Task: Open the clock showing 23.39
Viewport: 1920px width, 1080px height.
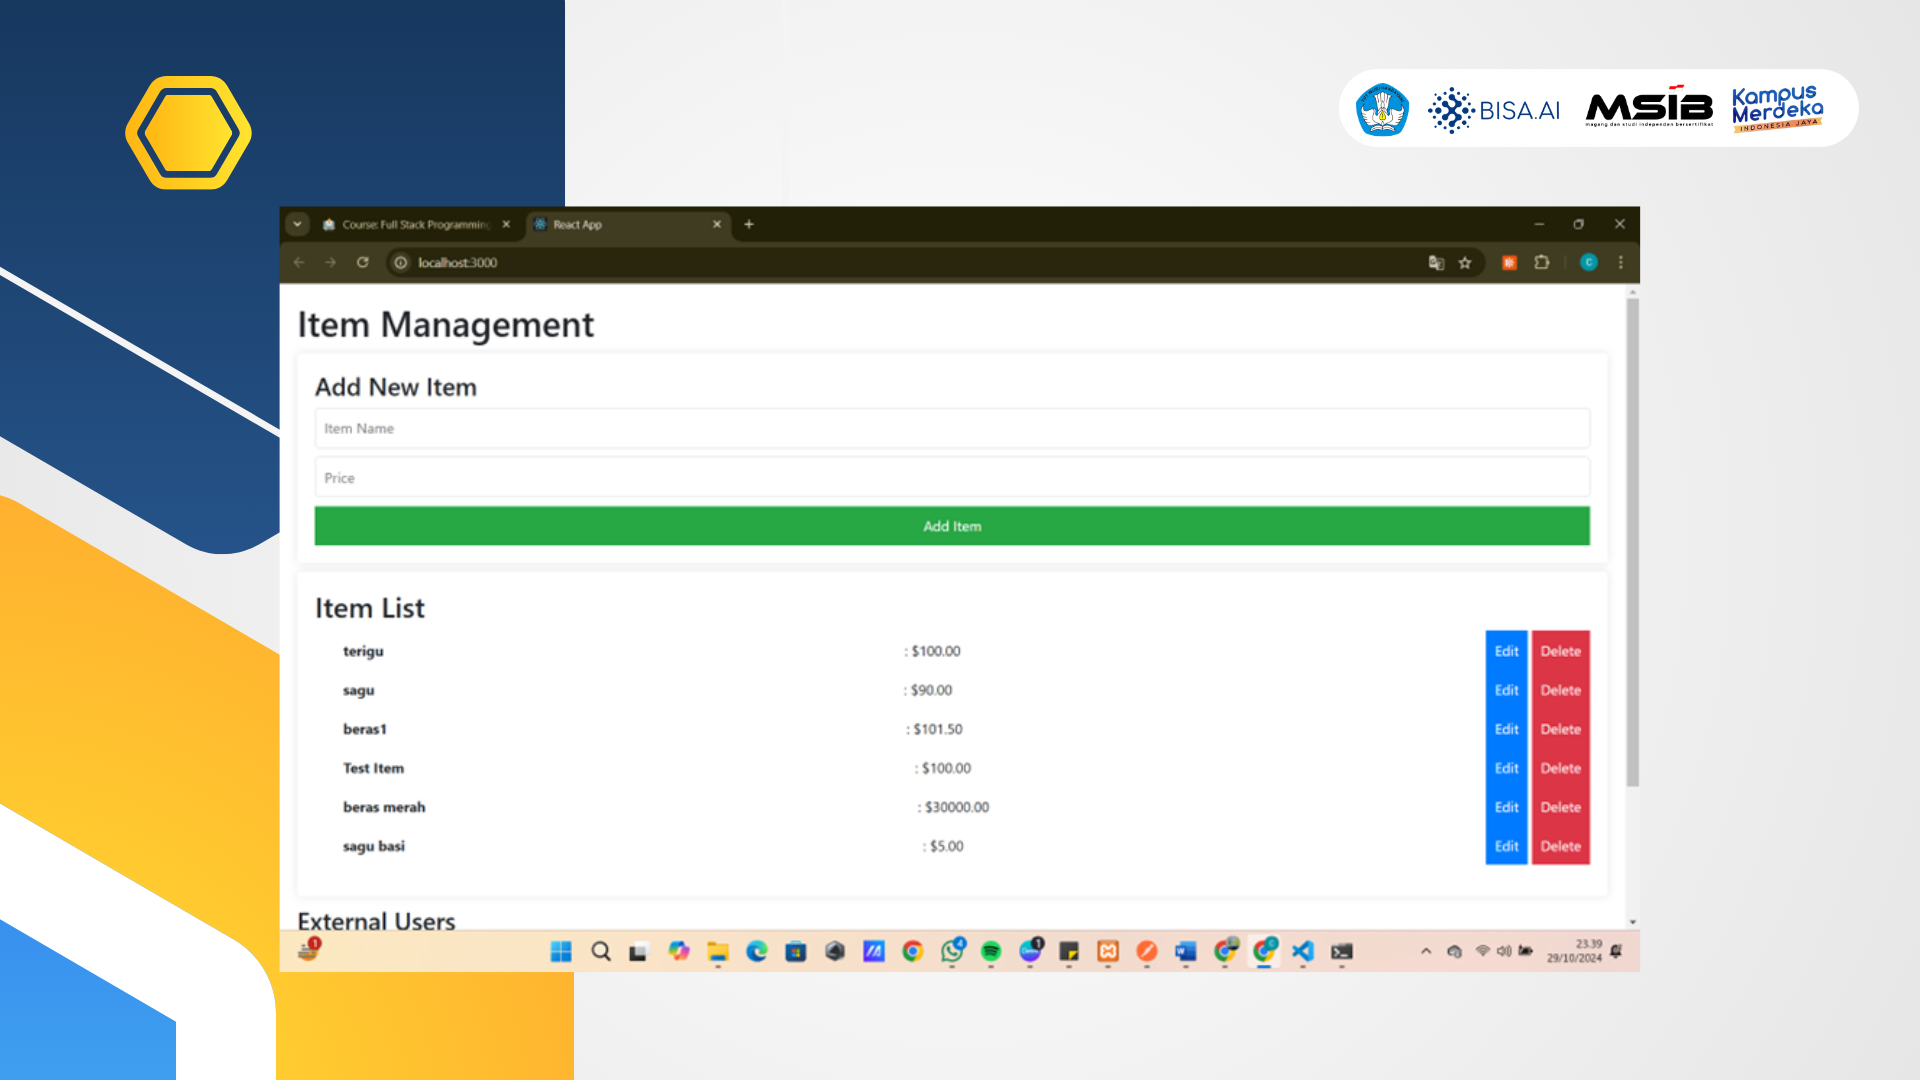Action: tap(1575, 951)
